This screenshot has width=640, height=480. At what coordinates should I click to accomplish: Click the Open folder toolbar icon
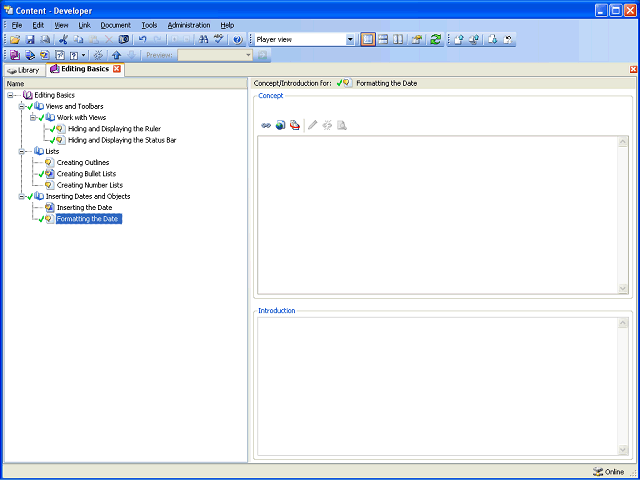15,40
